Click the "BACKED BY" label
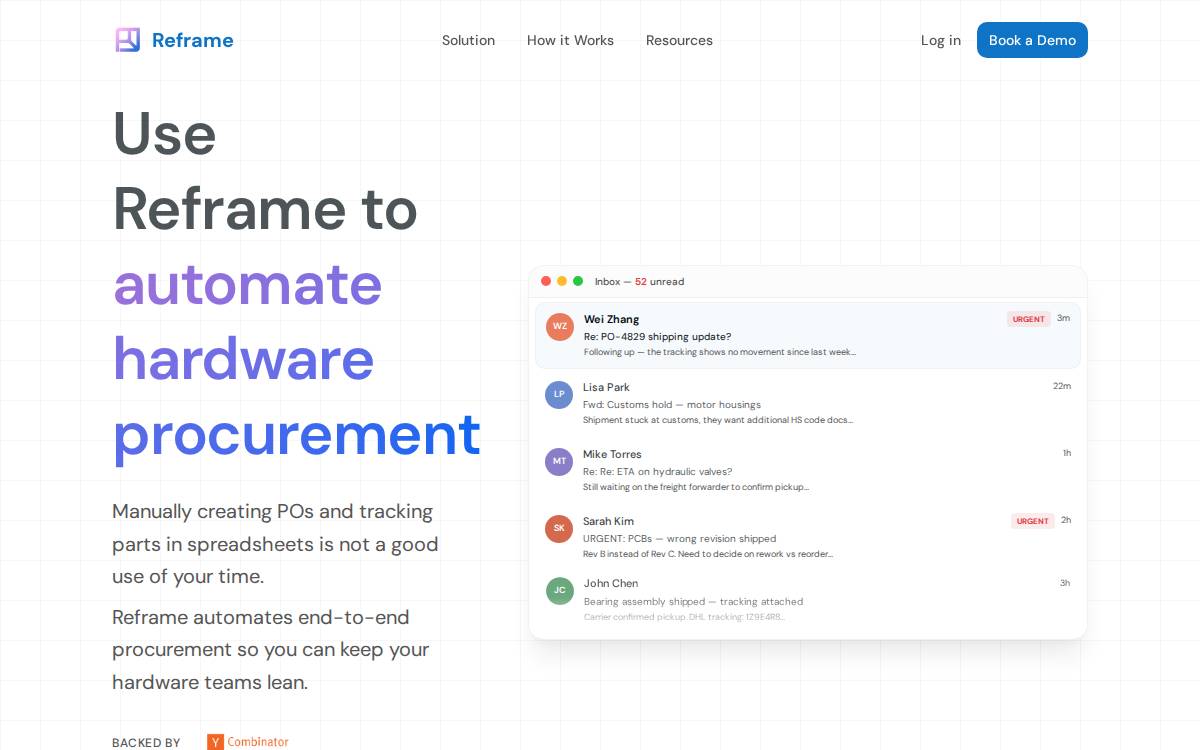1200x750 pixels. tap(146, 743)
